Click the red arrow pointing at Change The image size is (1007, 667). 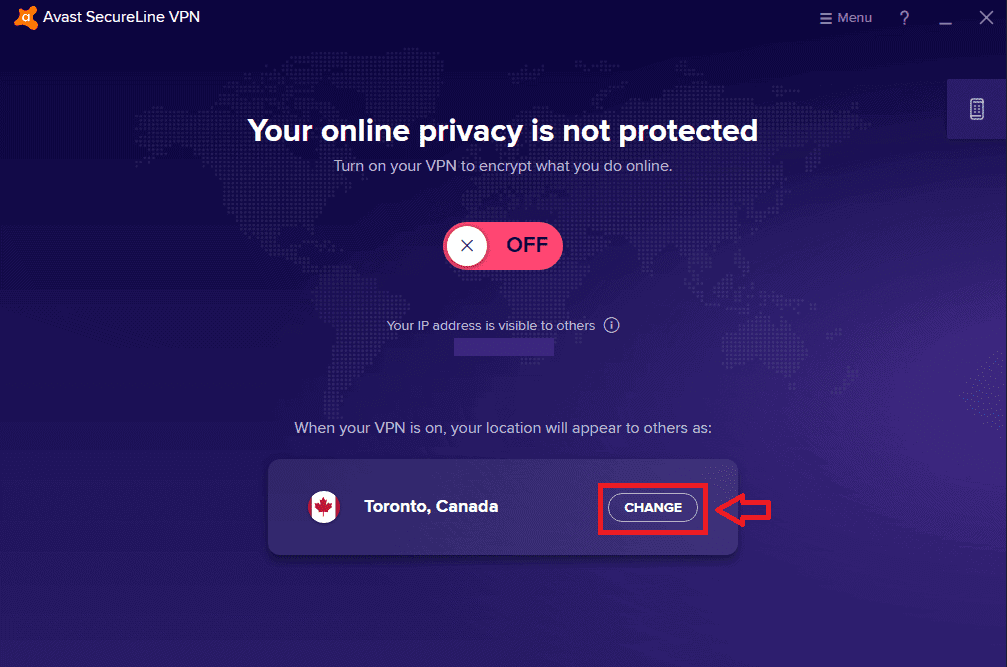point(743,510)
